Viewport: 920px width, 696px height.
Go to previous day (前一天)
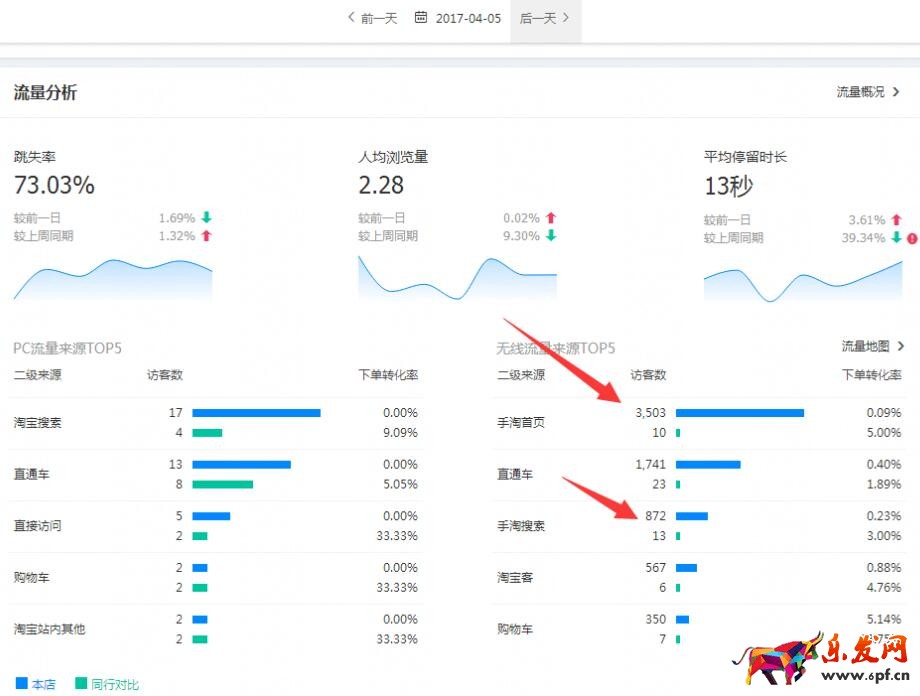[x=372, y=18]
